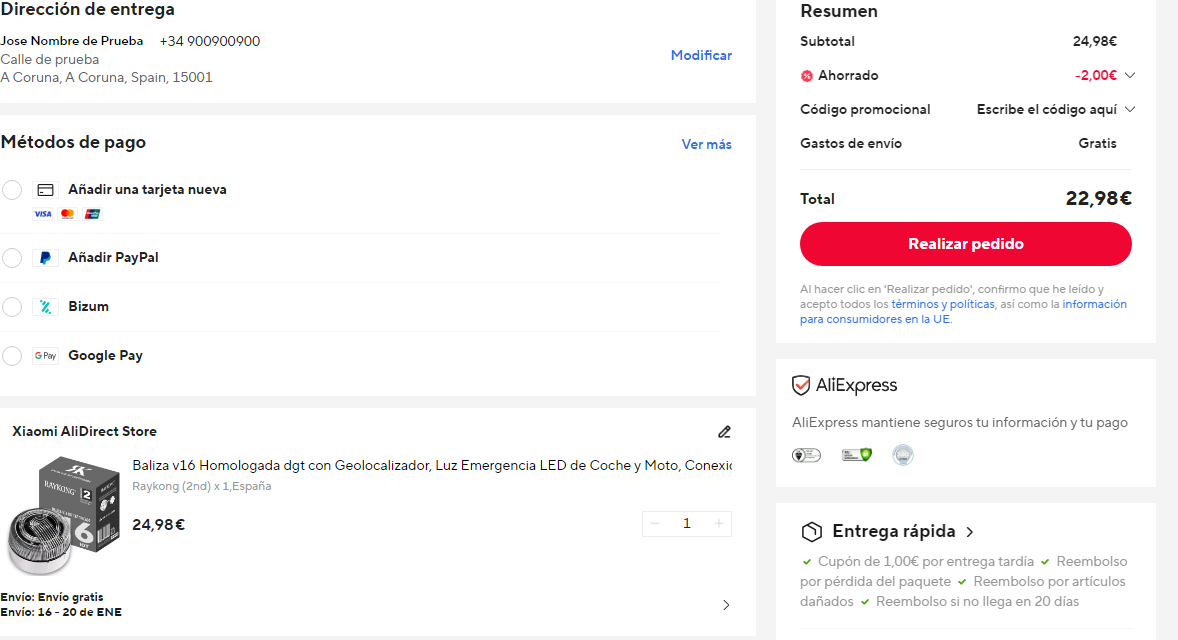Click the PayPal logo icon

[x=45, y=258]
